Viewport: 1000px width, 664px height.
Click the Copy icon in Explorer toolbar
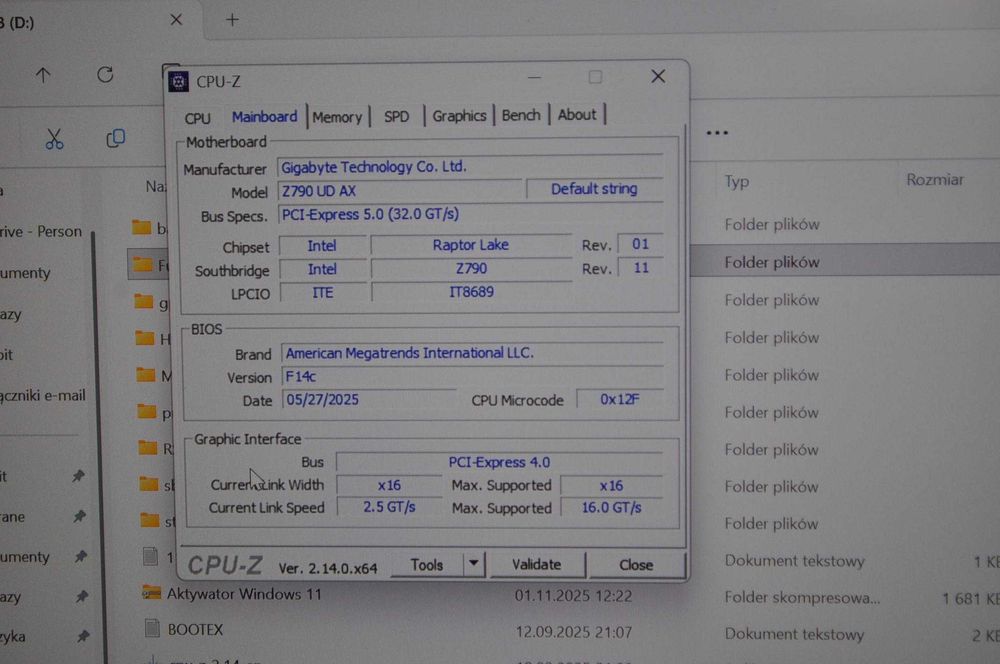(115, 138)
